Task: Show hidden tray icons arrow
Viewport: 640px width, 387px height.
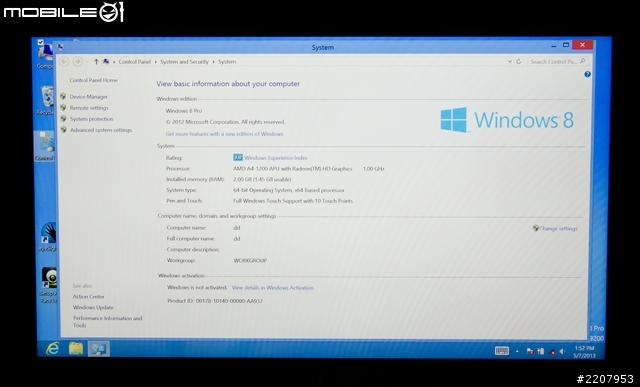Action: tap(517, 351)
